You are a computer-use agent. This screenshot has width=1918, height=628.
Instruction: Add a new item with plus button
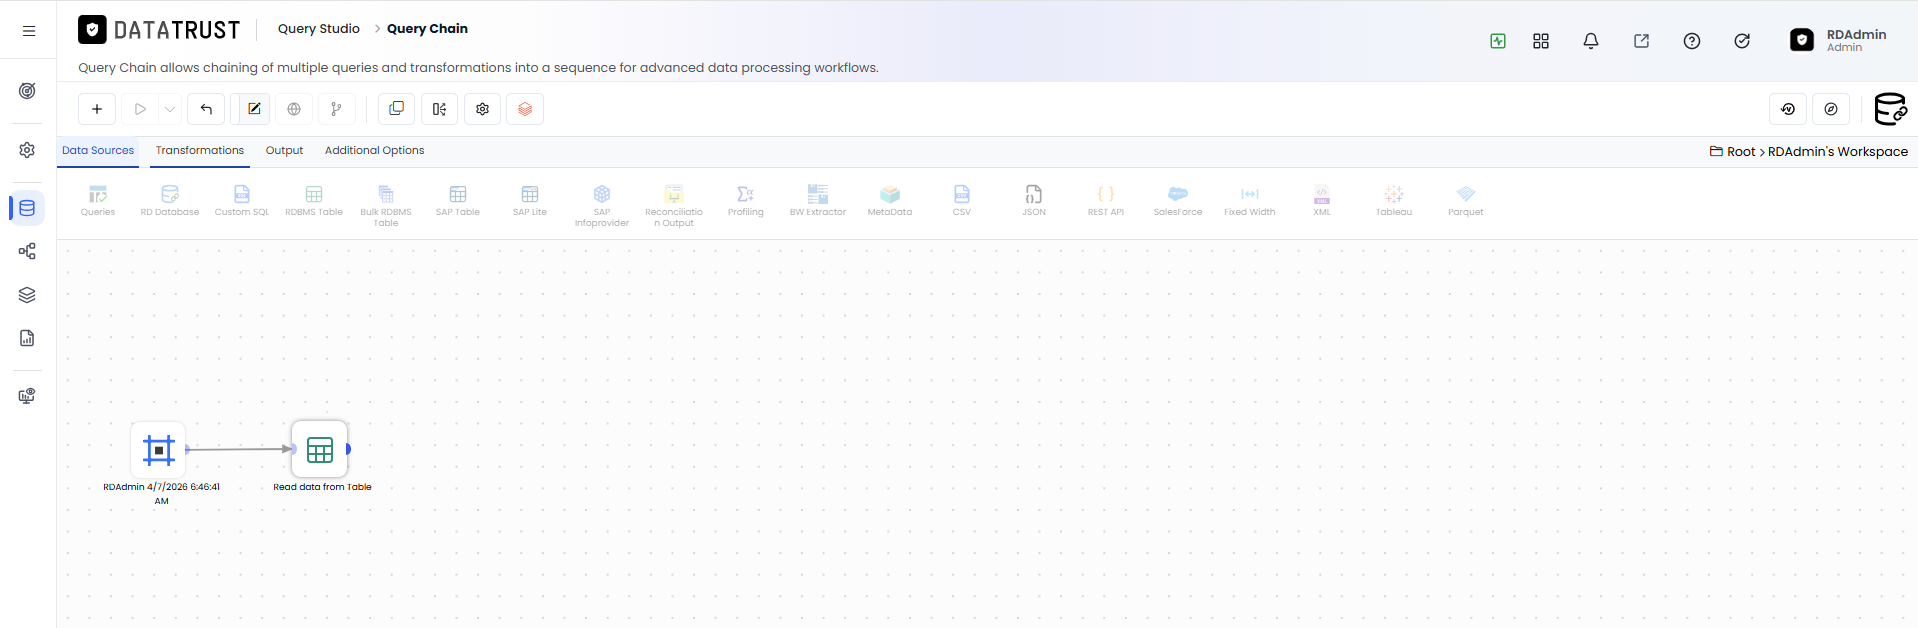[97, 109]
